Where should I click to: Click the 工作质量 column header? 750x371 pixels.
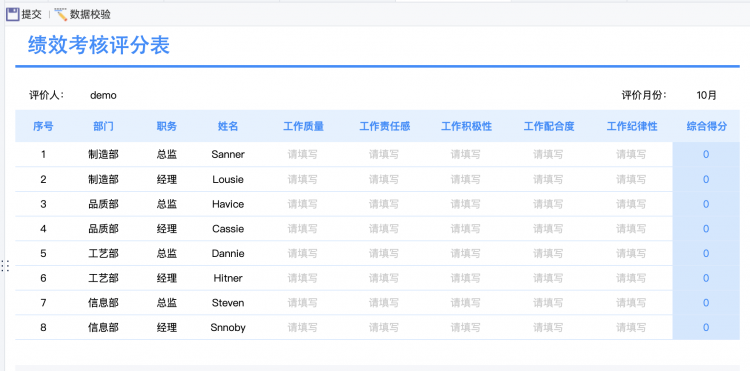303,126
